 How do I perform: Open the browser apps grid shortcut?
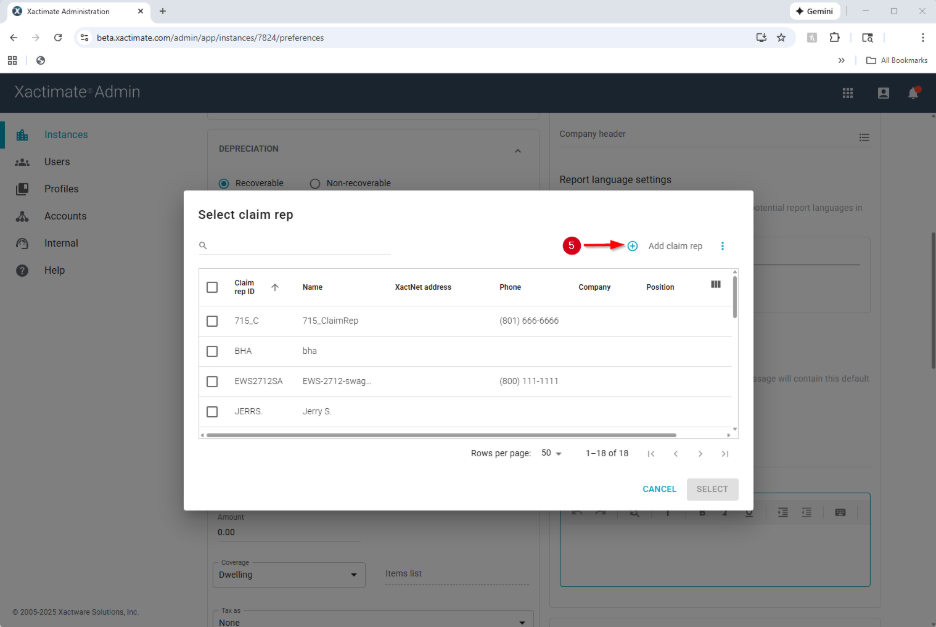click(x=13, y=60)
